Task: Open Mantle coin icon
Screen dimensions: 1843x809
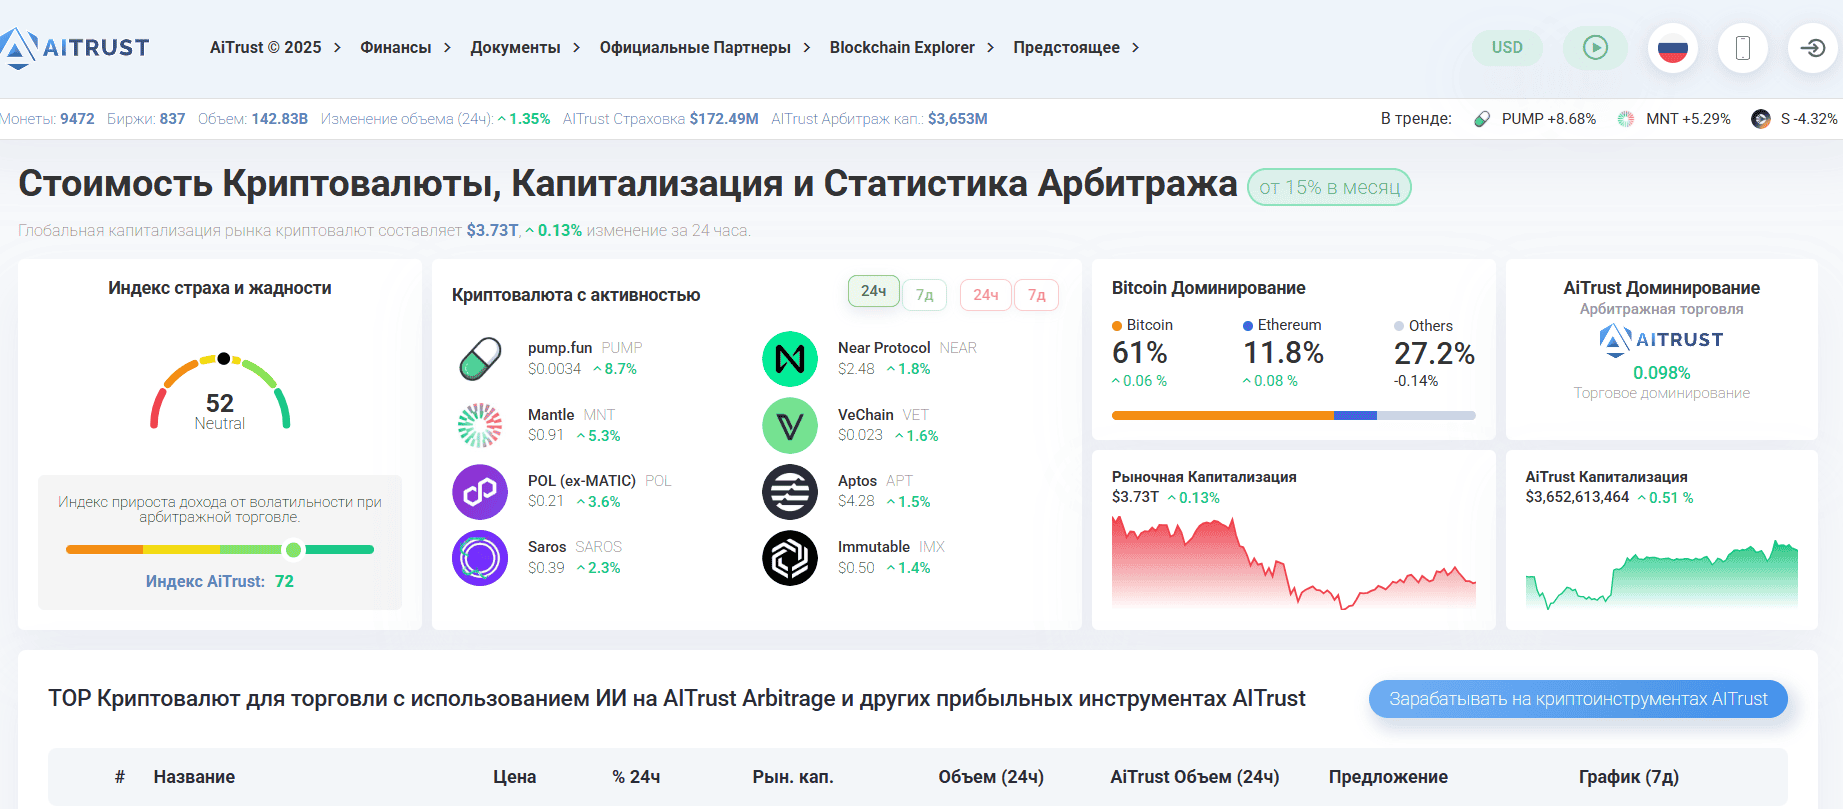Action: pos(480,425)
